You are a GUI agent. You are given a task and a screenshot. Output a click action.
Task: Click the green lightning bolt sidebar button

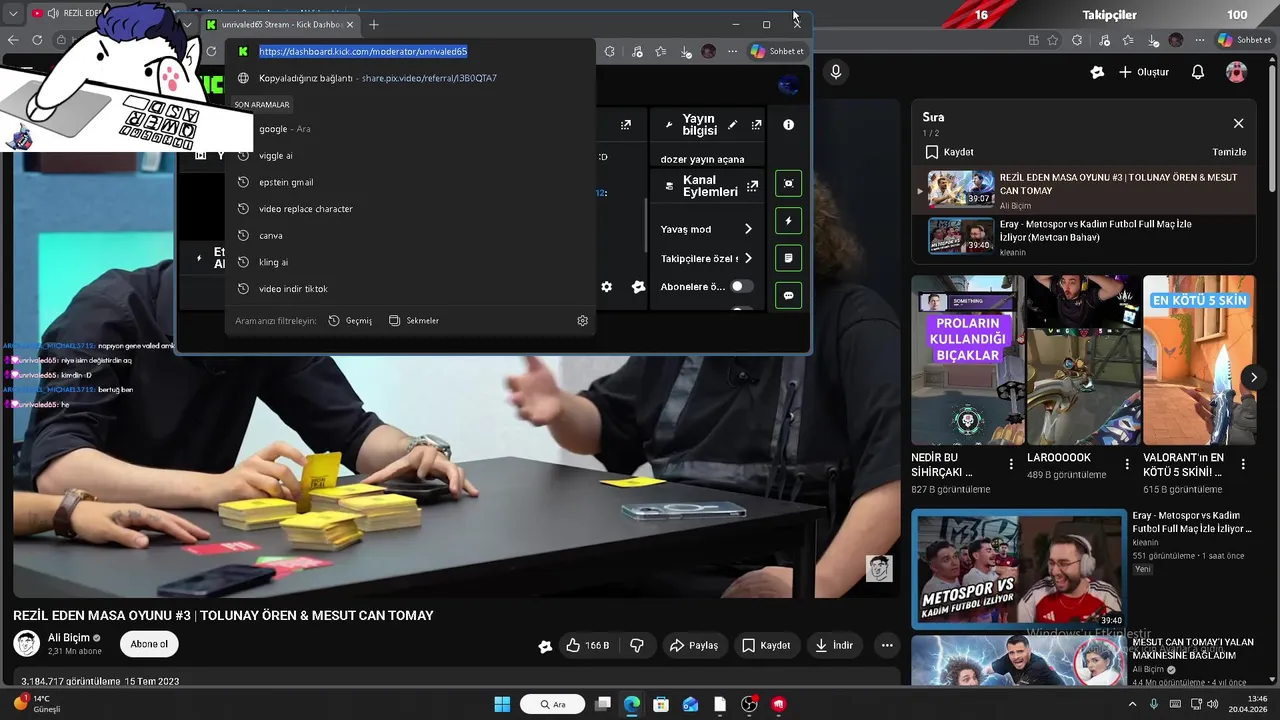[x=788, y=221]
